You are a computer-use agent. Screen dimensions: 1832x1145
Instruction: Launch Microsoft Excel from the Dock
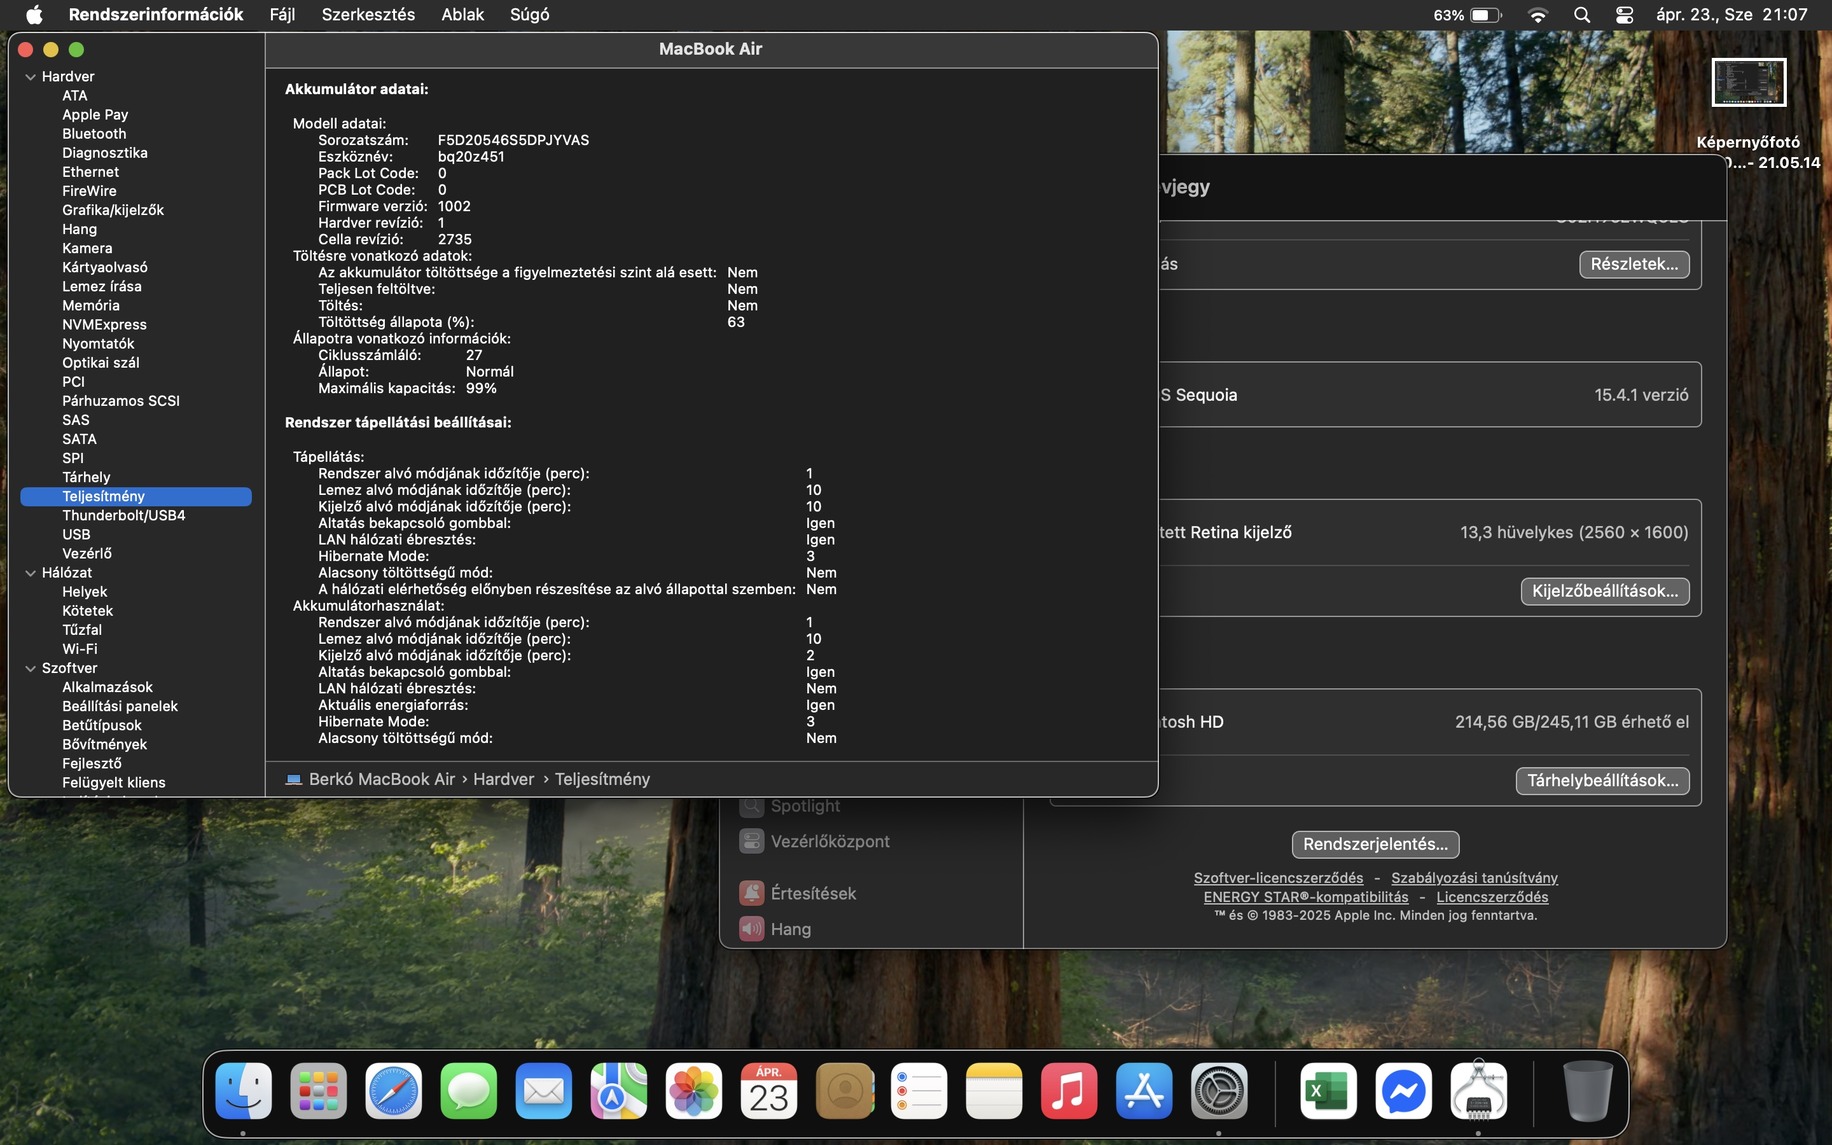(x=1328, y=1090)
